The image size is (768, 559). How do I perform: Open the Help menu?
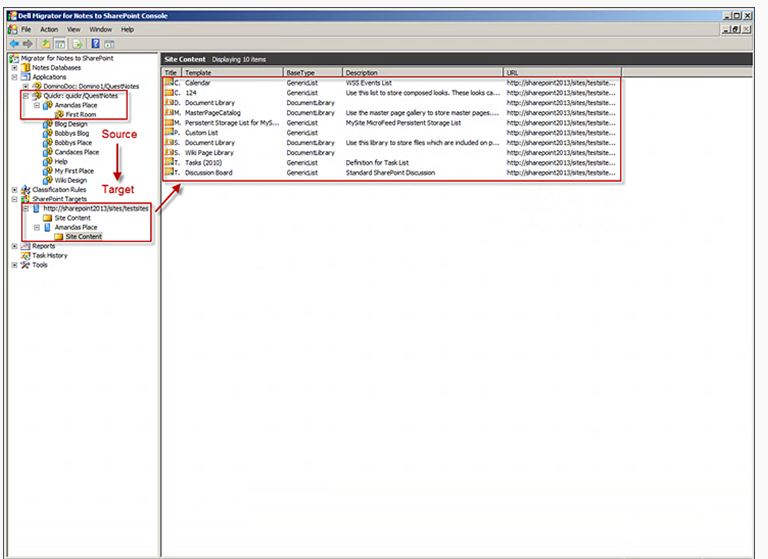127,29
